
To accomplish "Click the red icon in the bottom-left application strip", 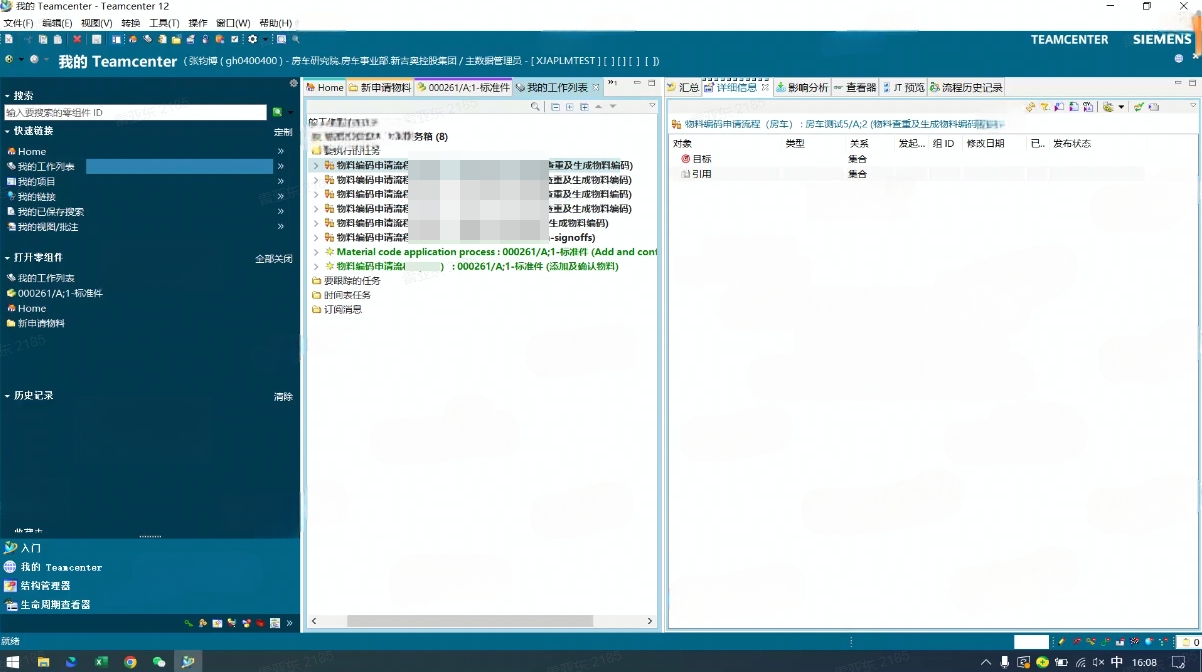I will coord(260,623).
